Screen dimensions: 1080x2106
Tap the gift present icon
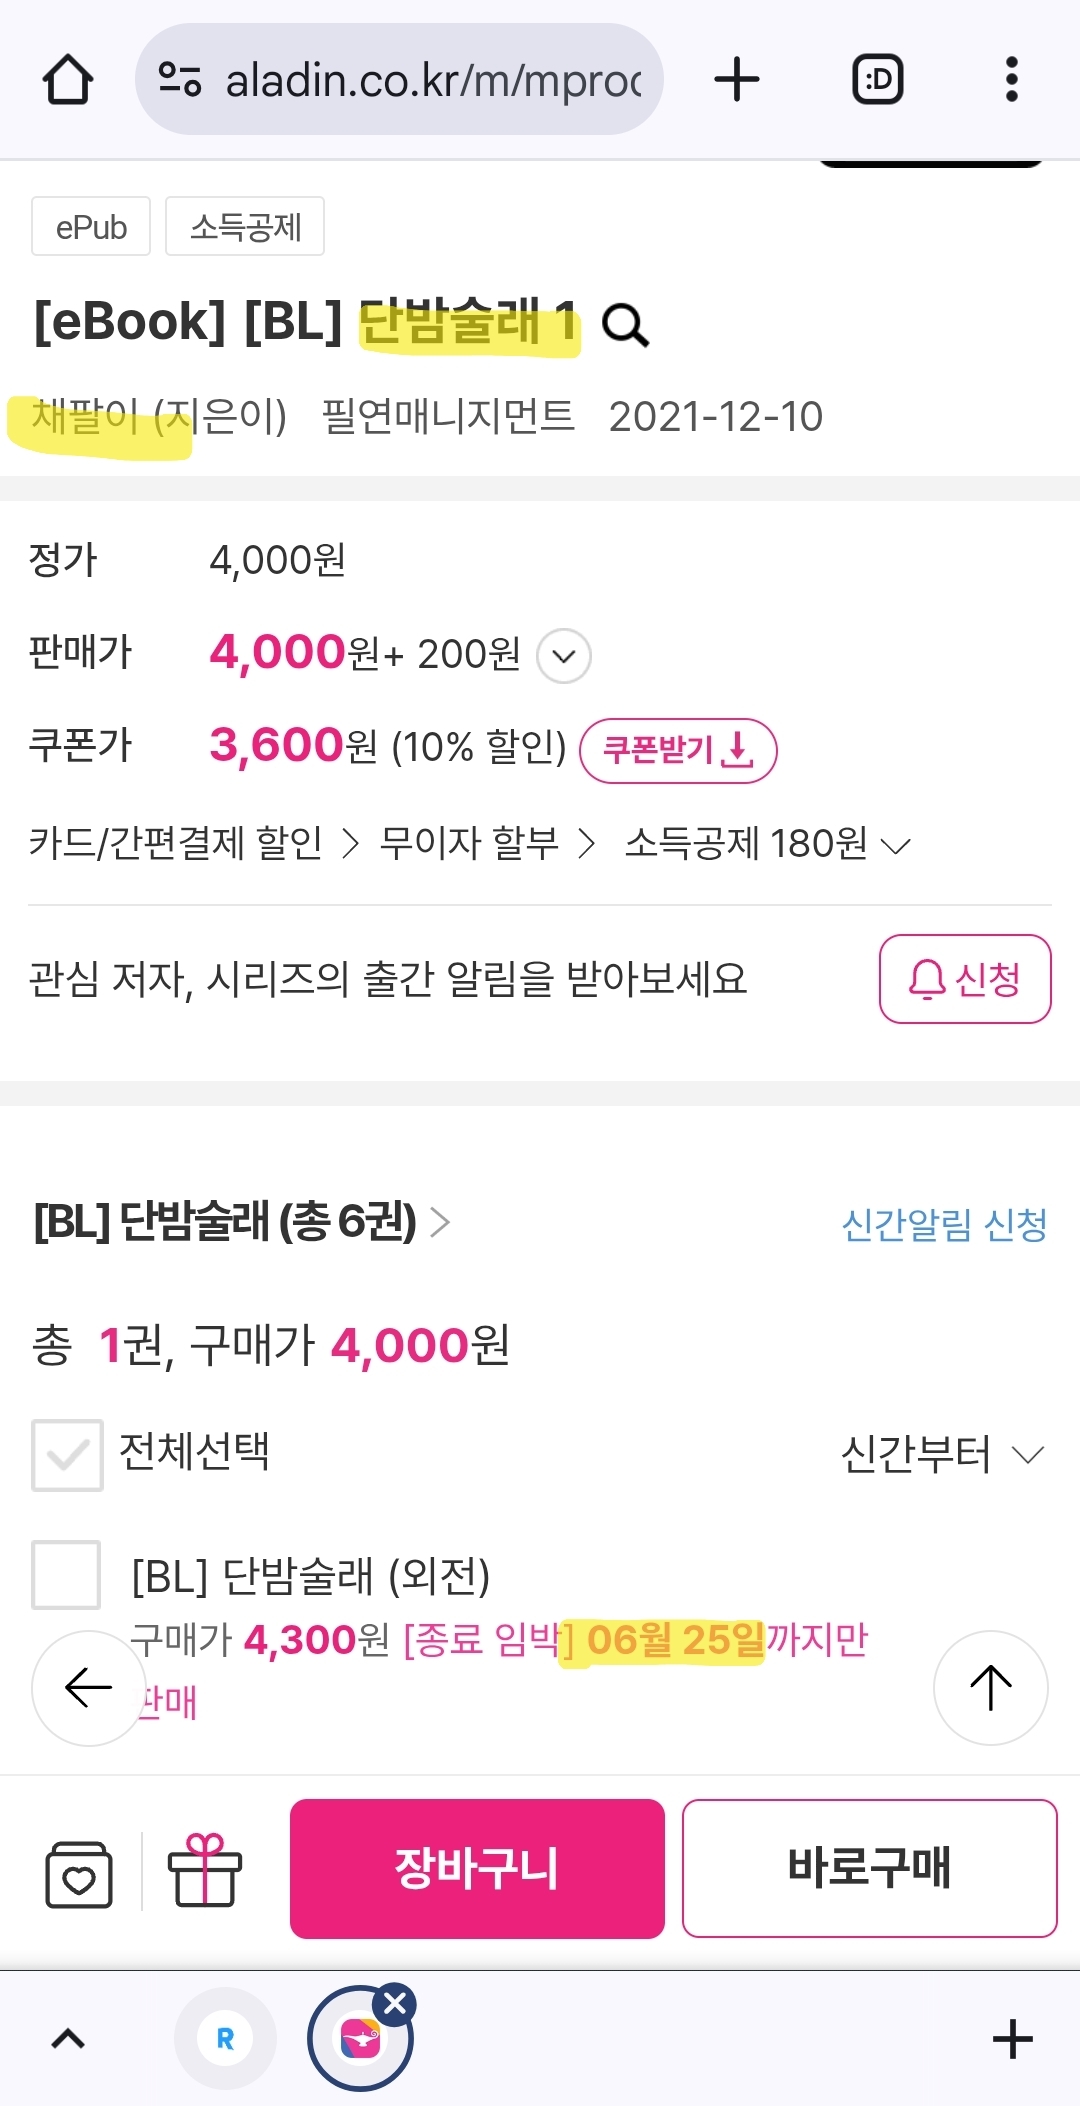205,1870
